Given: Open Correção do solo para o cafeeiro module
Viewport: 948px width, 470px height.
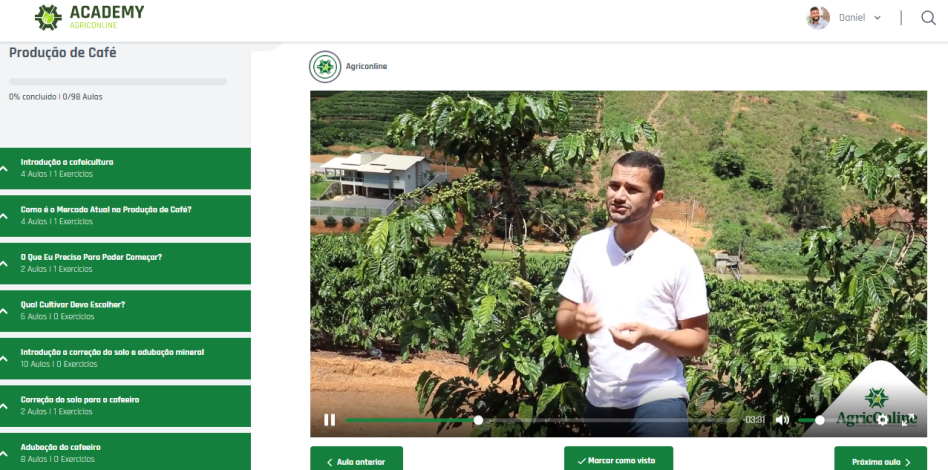Looking at the screenshot, I should [125, 406].
